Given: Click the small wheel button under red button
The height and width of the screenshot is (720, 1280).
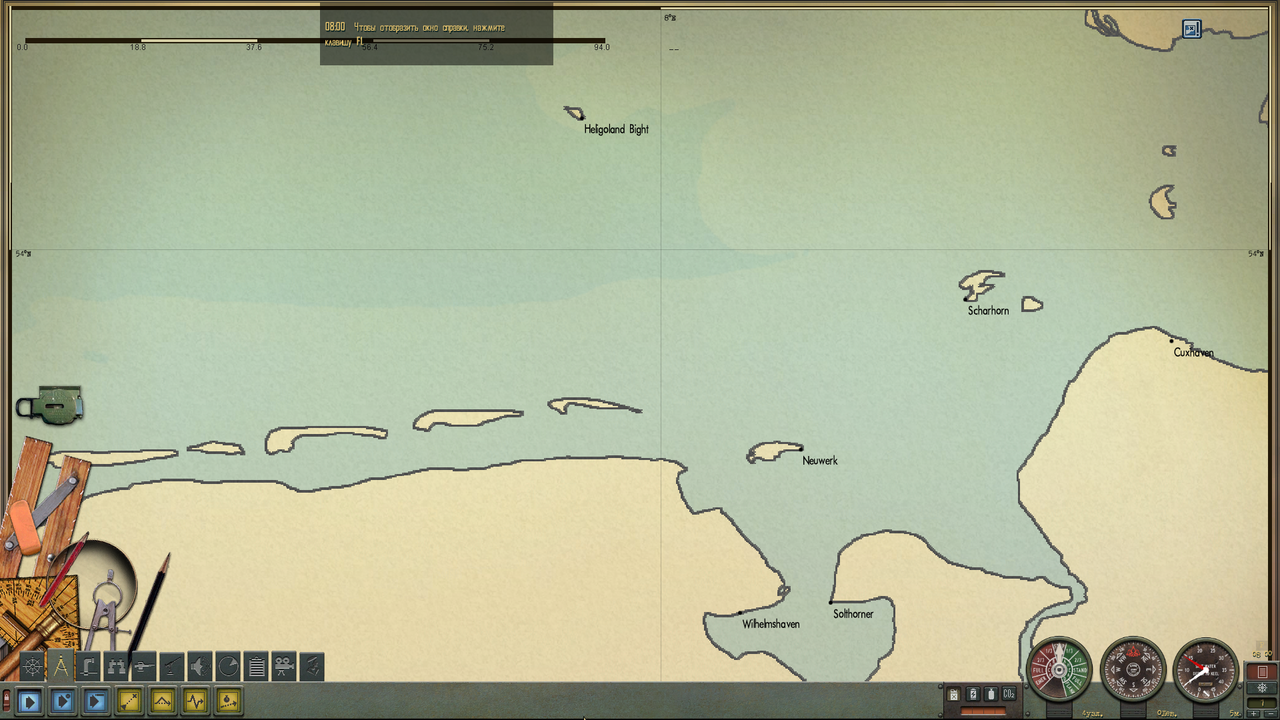Looking at the screenshot, I should coord(1262,688).
